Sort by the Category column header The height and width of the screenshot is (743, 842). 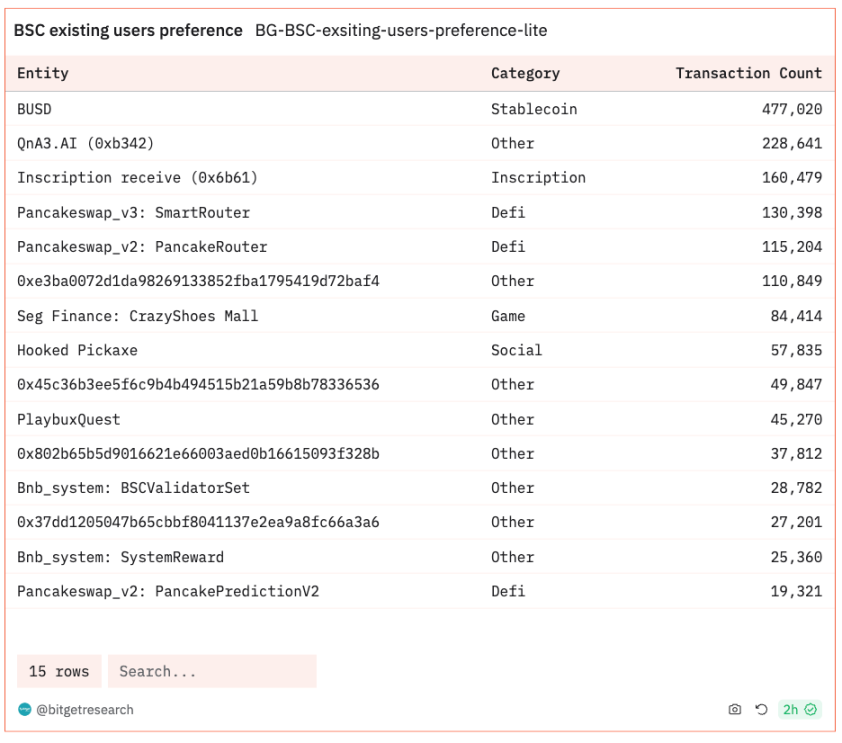pos(525,73)
